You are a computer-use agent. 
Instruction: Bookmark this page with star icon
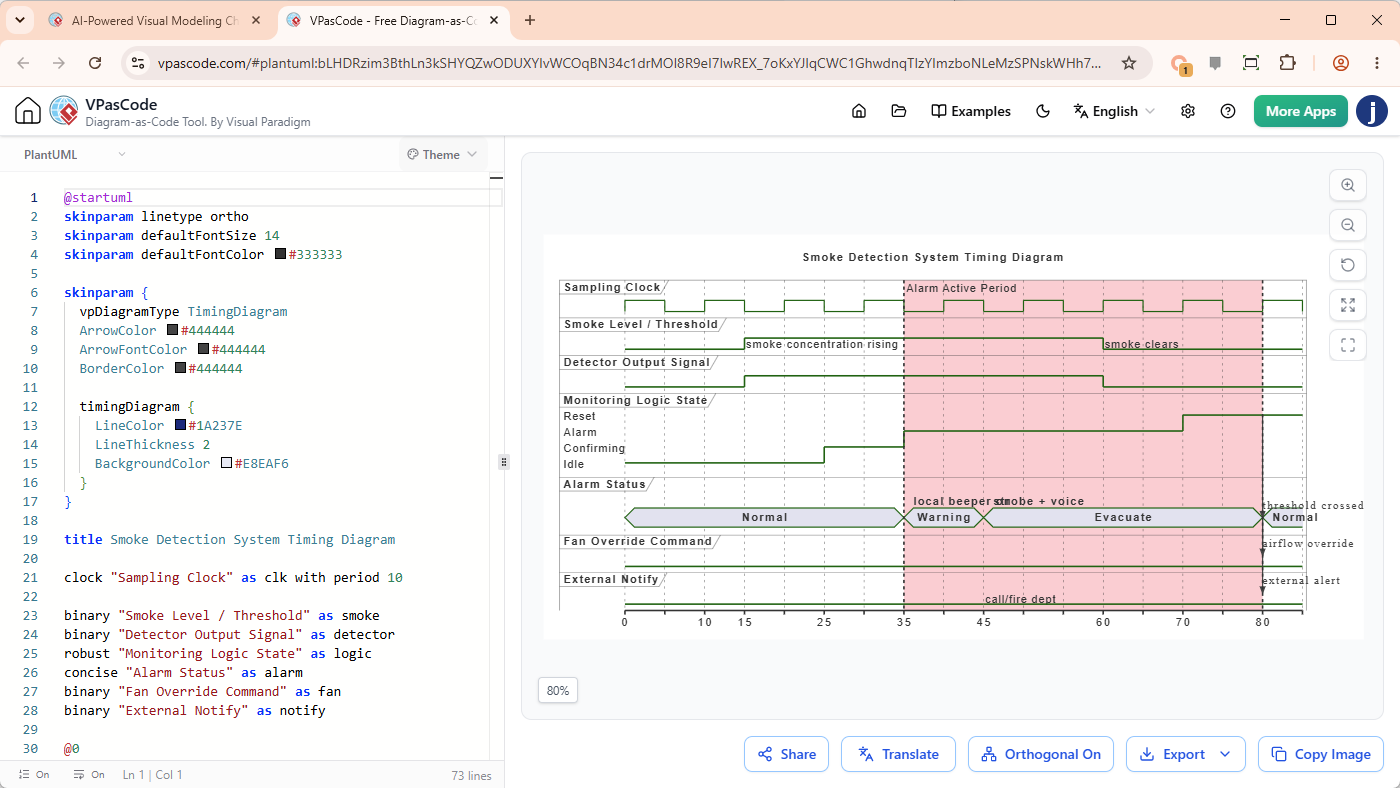click(1129, 63)
